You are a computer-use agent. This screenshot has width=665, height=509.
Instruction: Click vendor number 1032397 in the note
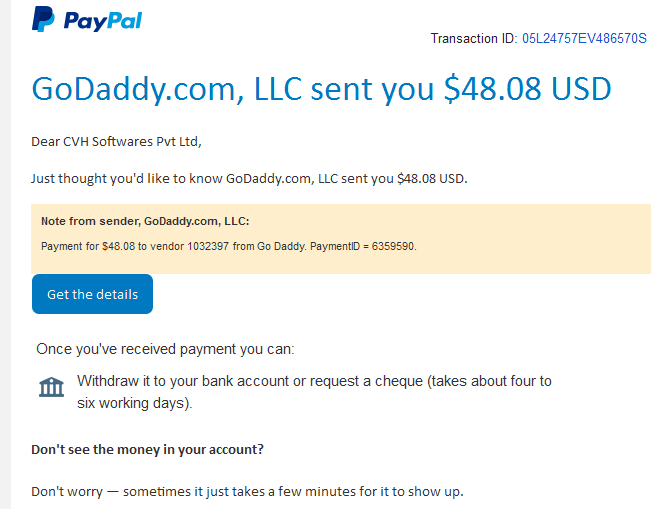(x=208, y=246)
